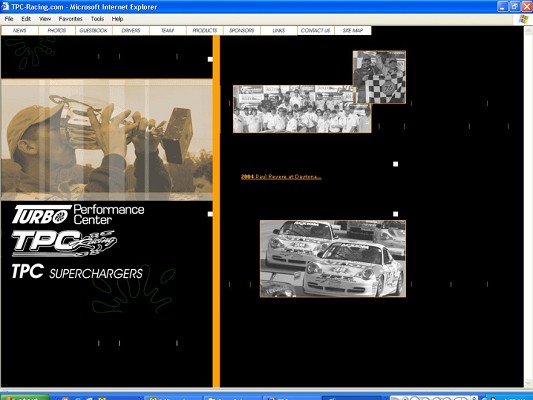Click the Internet Explorer page icon in title bar
The width and height of the screenshot is (533, 400).
point(5,6)
